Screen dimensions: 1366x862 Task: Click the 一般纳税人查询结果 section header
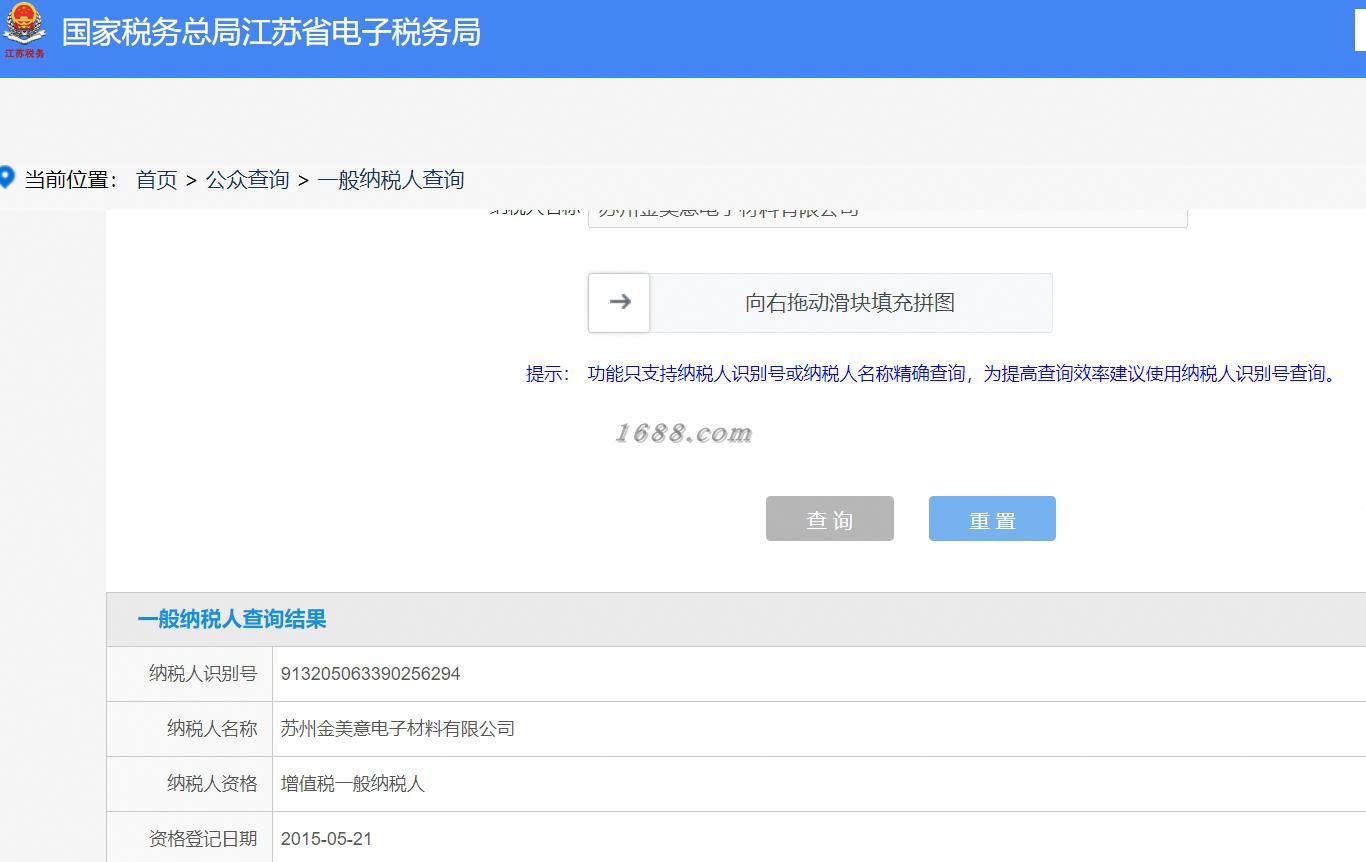[x=232, y=619]
